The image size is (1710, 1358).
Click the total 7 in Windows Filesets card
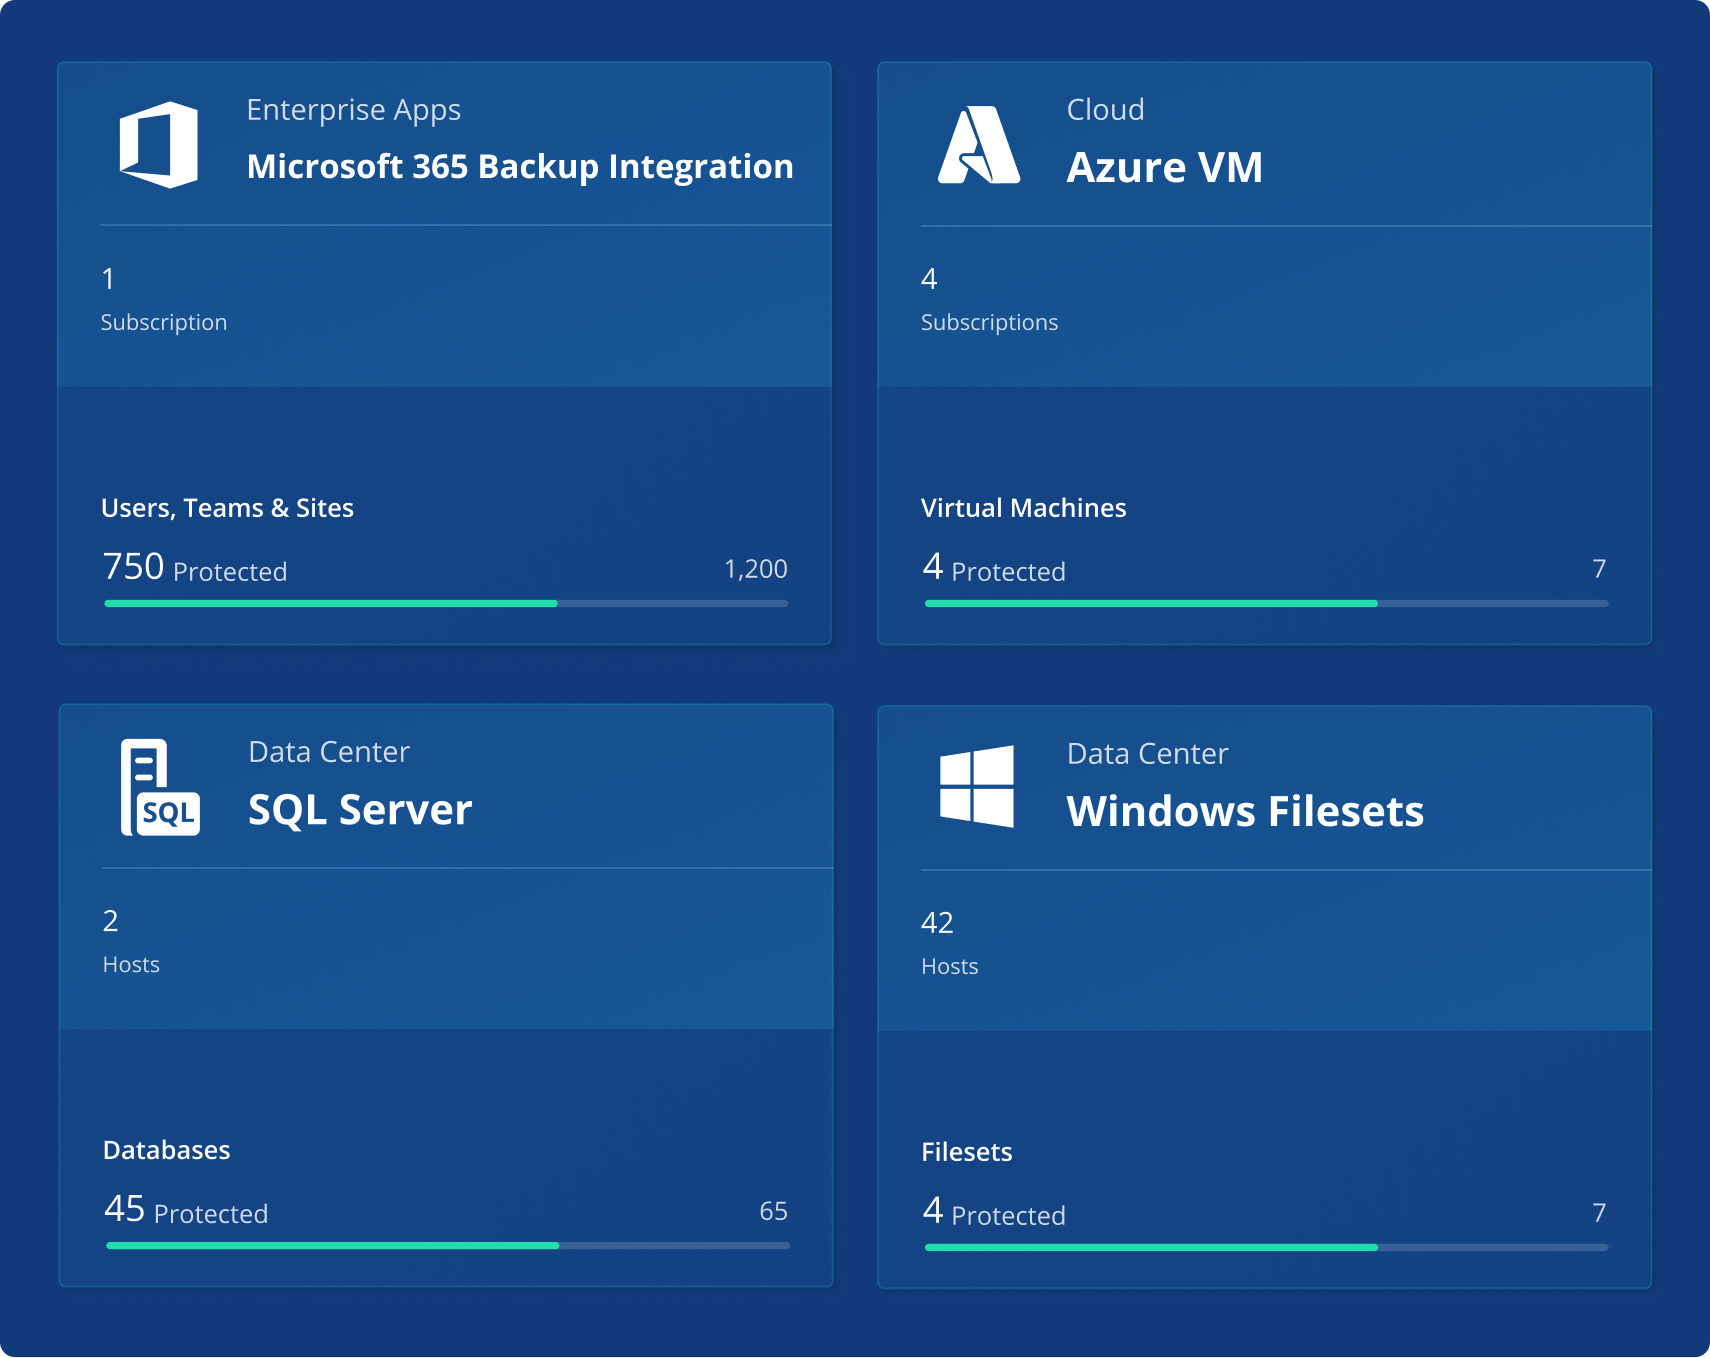tap(1599, 1213)
